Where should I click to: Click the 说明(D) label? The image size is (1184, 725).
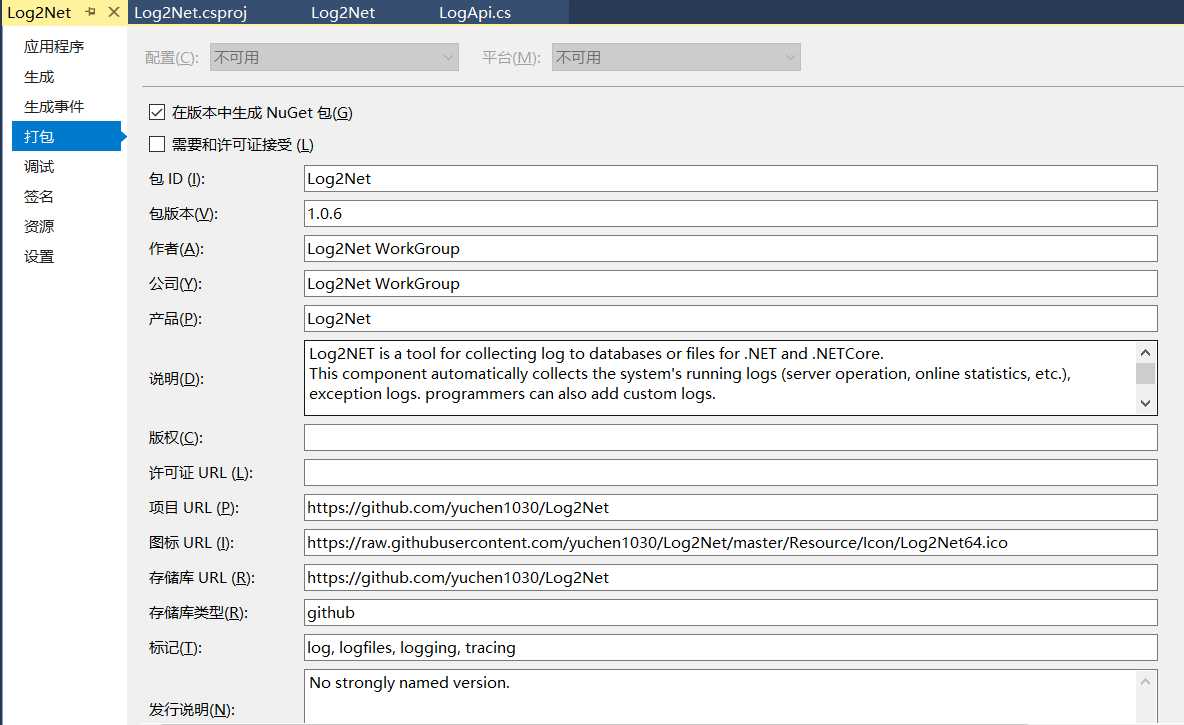pyautogui.click(x=176, y=378)
